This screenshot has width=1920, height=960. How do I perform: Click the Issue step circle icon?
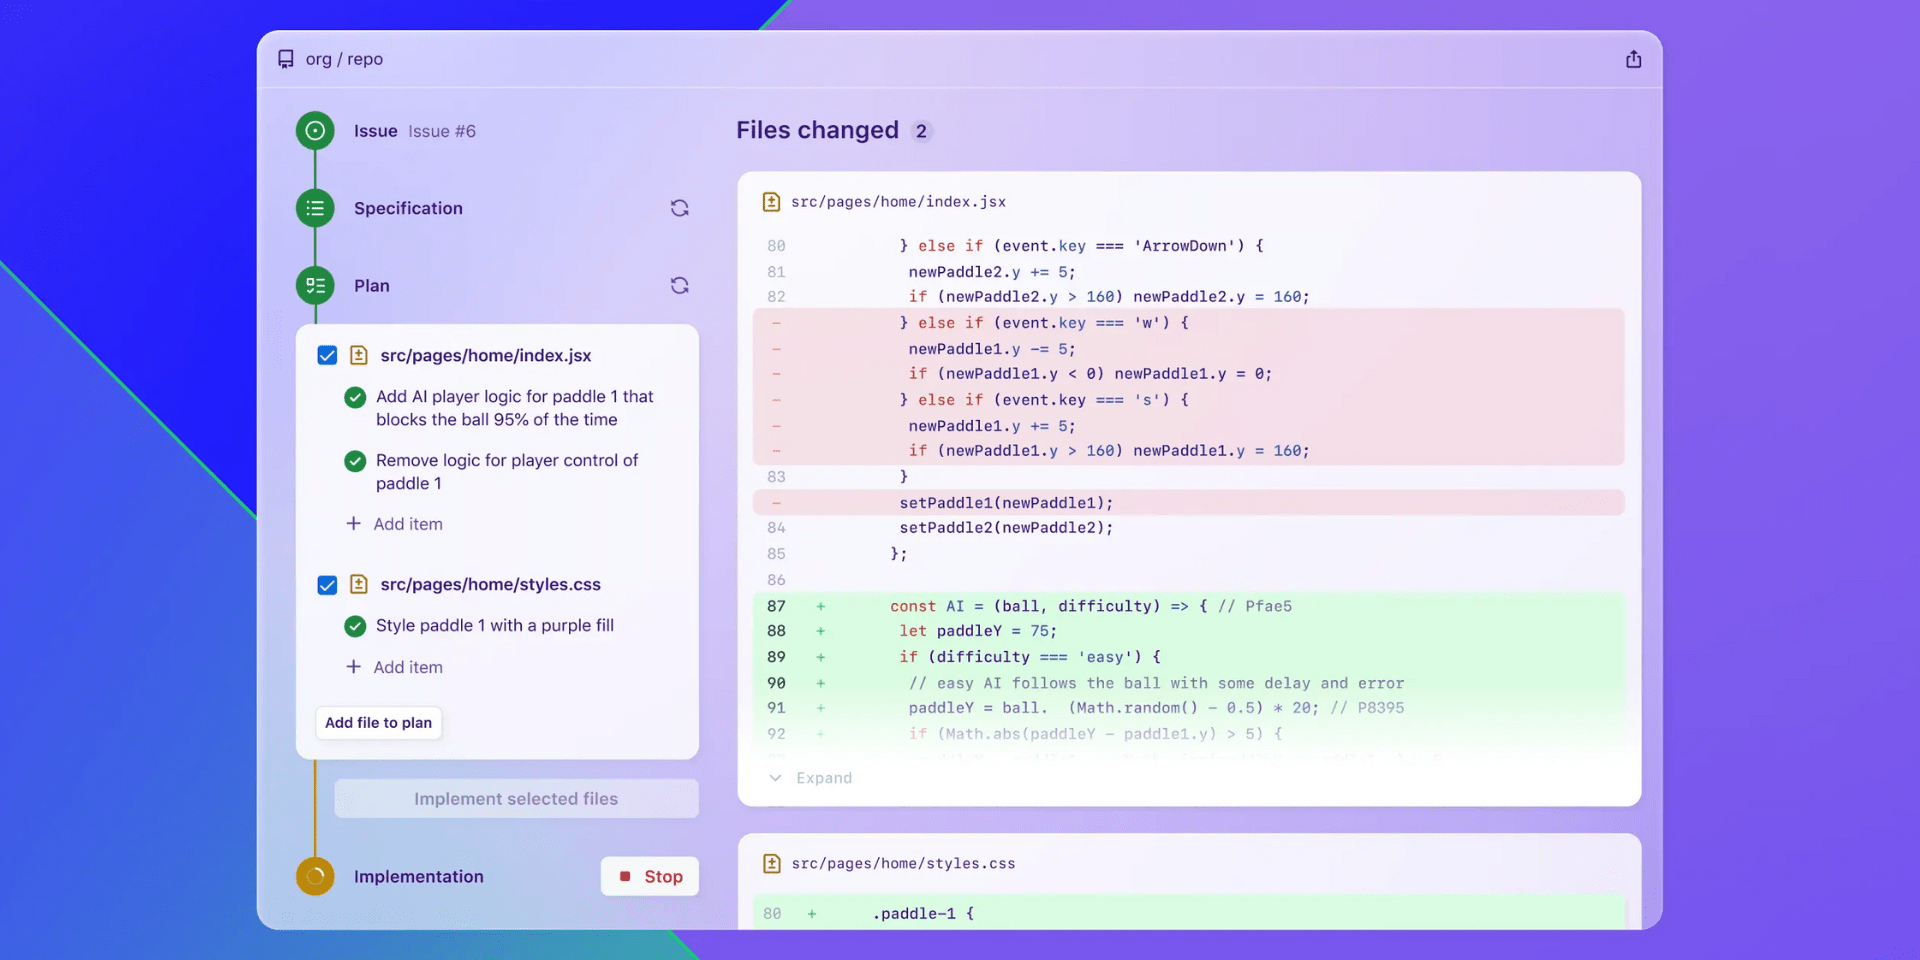[314, 130]
